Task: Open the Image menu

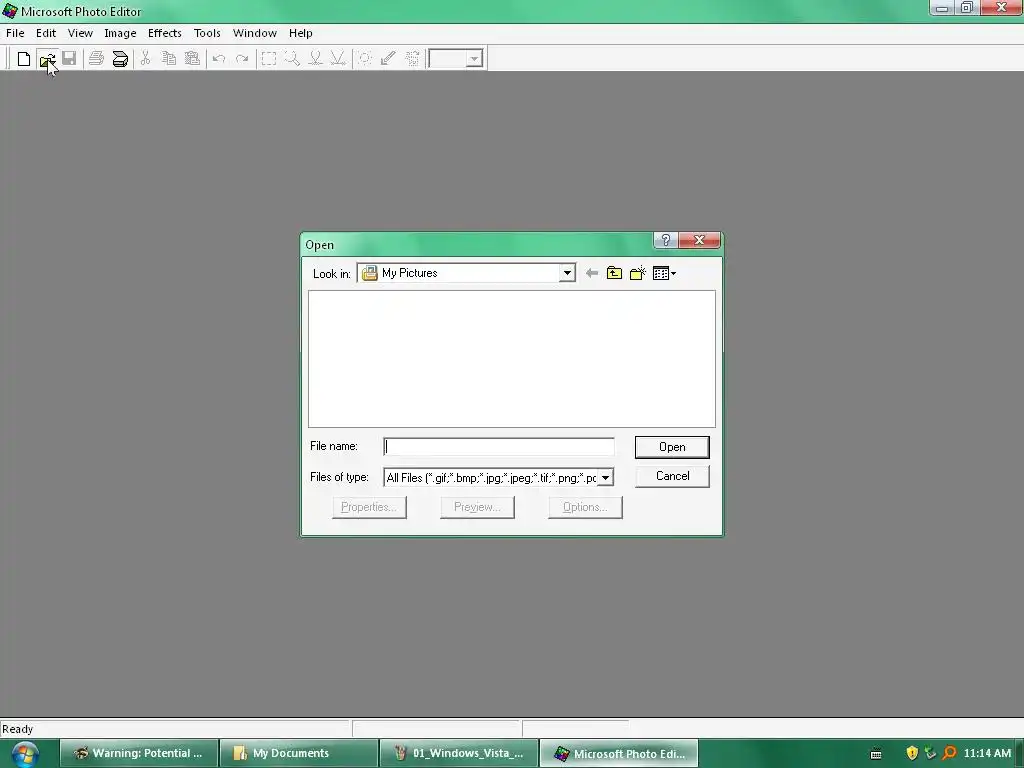Action: (x=120, y=33)
